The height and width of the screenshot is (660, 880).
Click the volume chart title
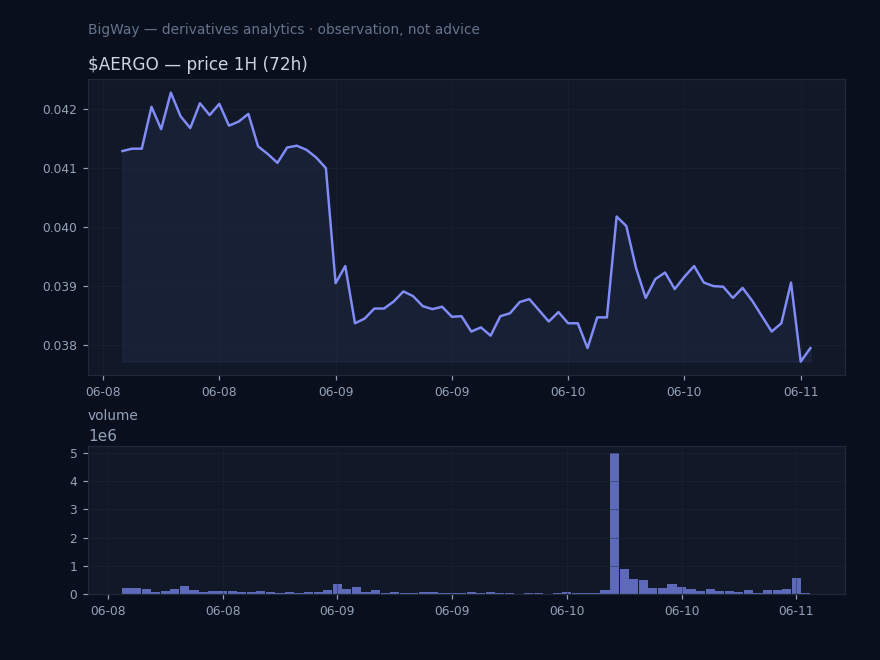tap(113, 415)
